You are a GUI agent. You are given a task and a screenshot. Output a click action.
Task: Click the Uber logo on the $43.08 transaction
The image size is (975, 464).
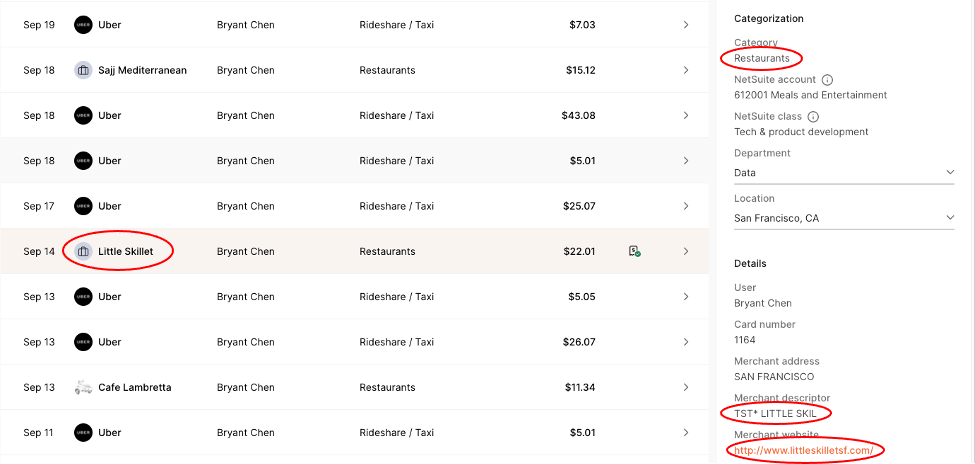pyautogui.click(x=83, y=116)
